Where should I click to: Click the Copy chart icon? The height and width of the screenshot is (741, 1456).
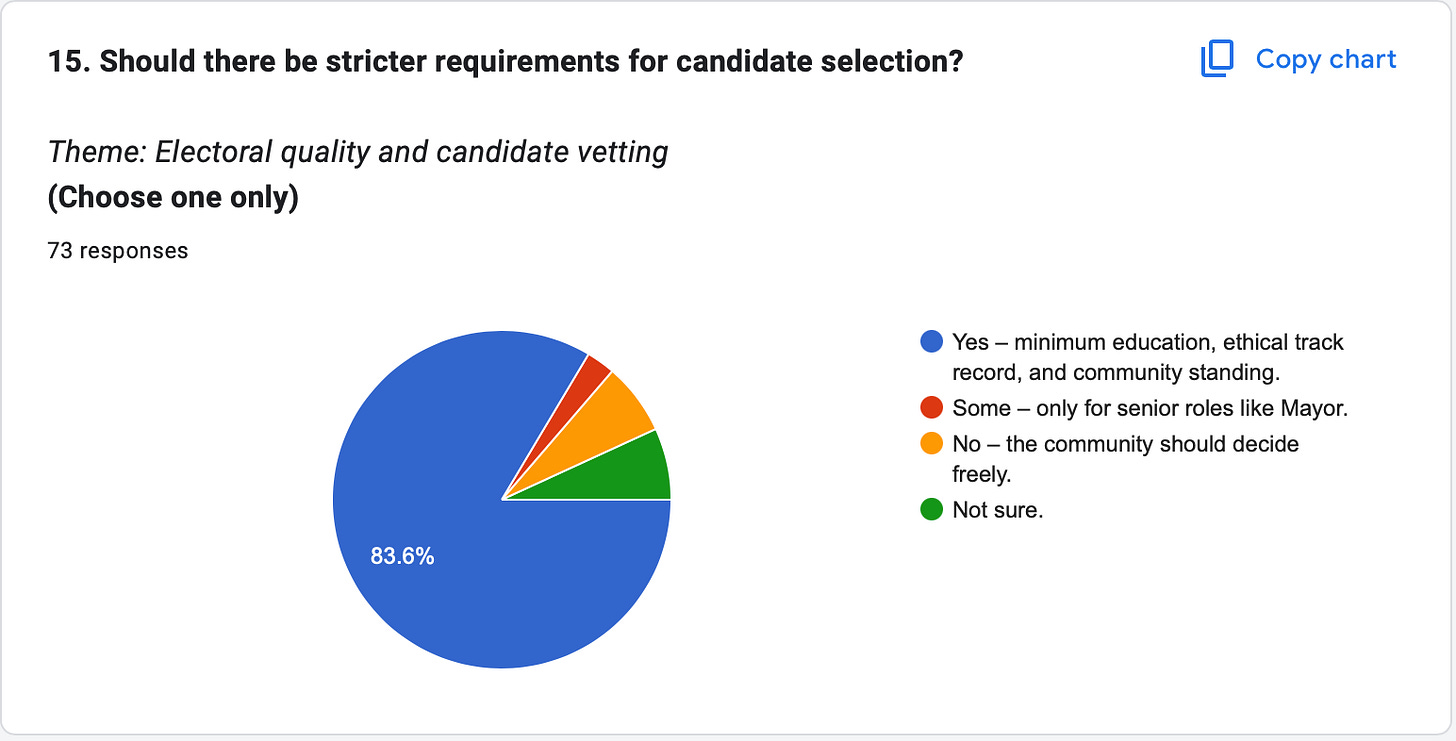pyautogui.click(x=1218, y=60)
